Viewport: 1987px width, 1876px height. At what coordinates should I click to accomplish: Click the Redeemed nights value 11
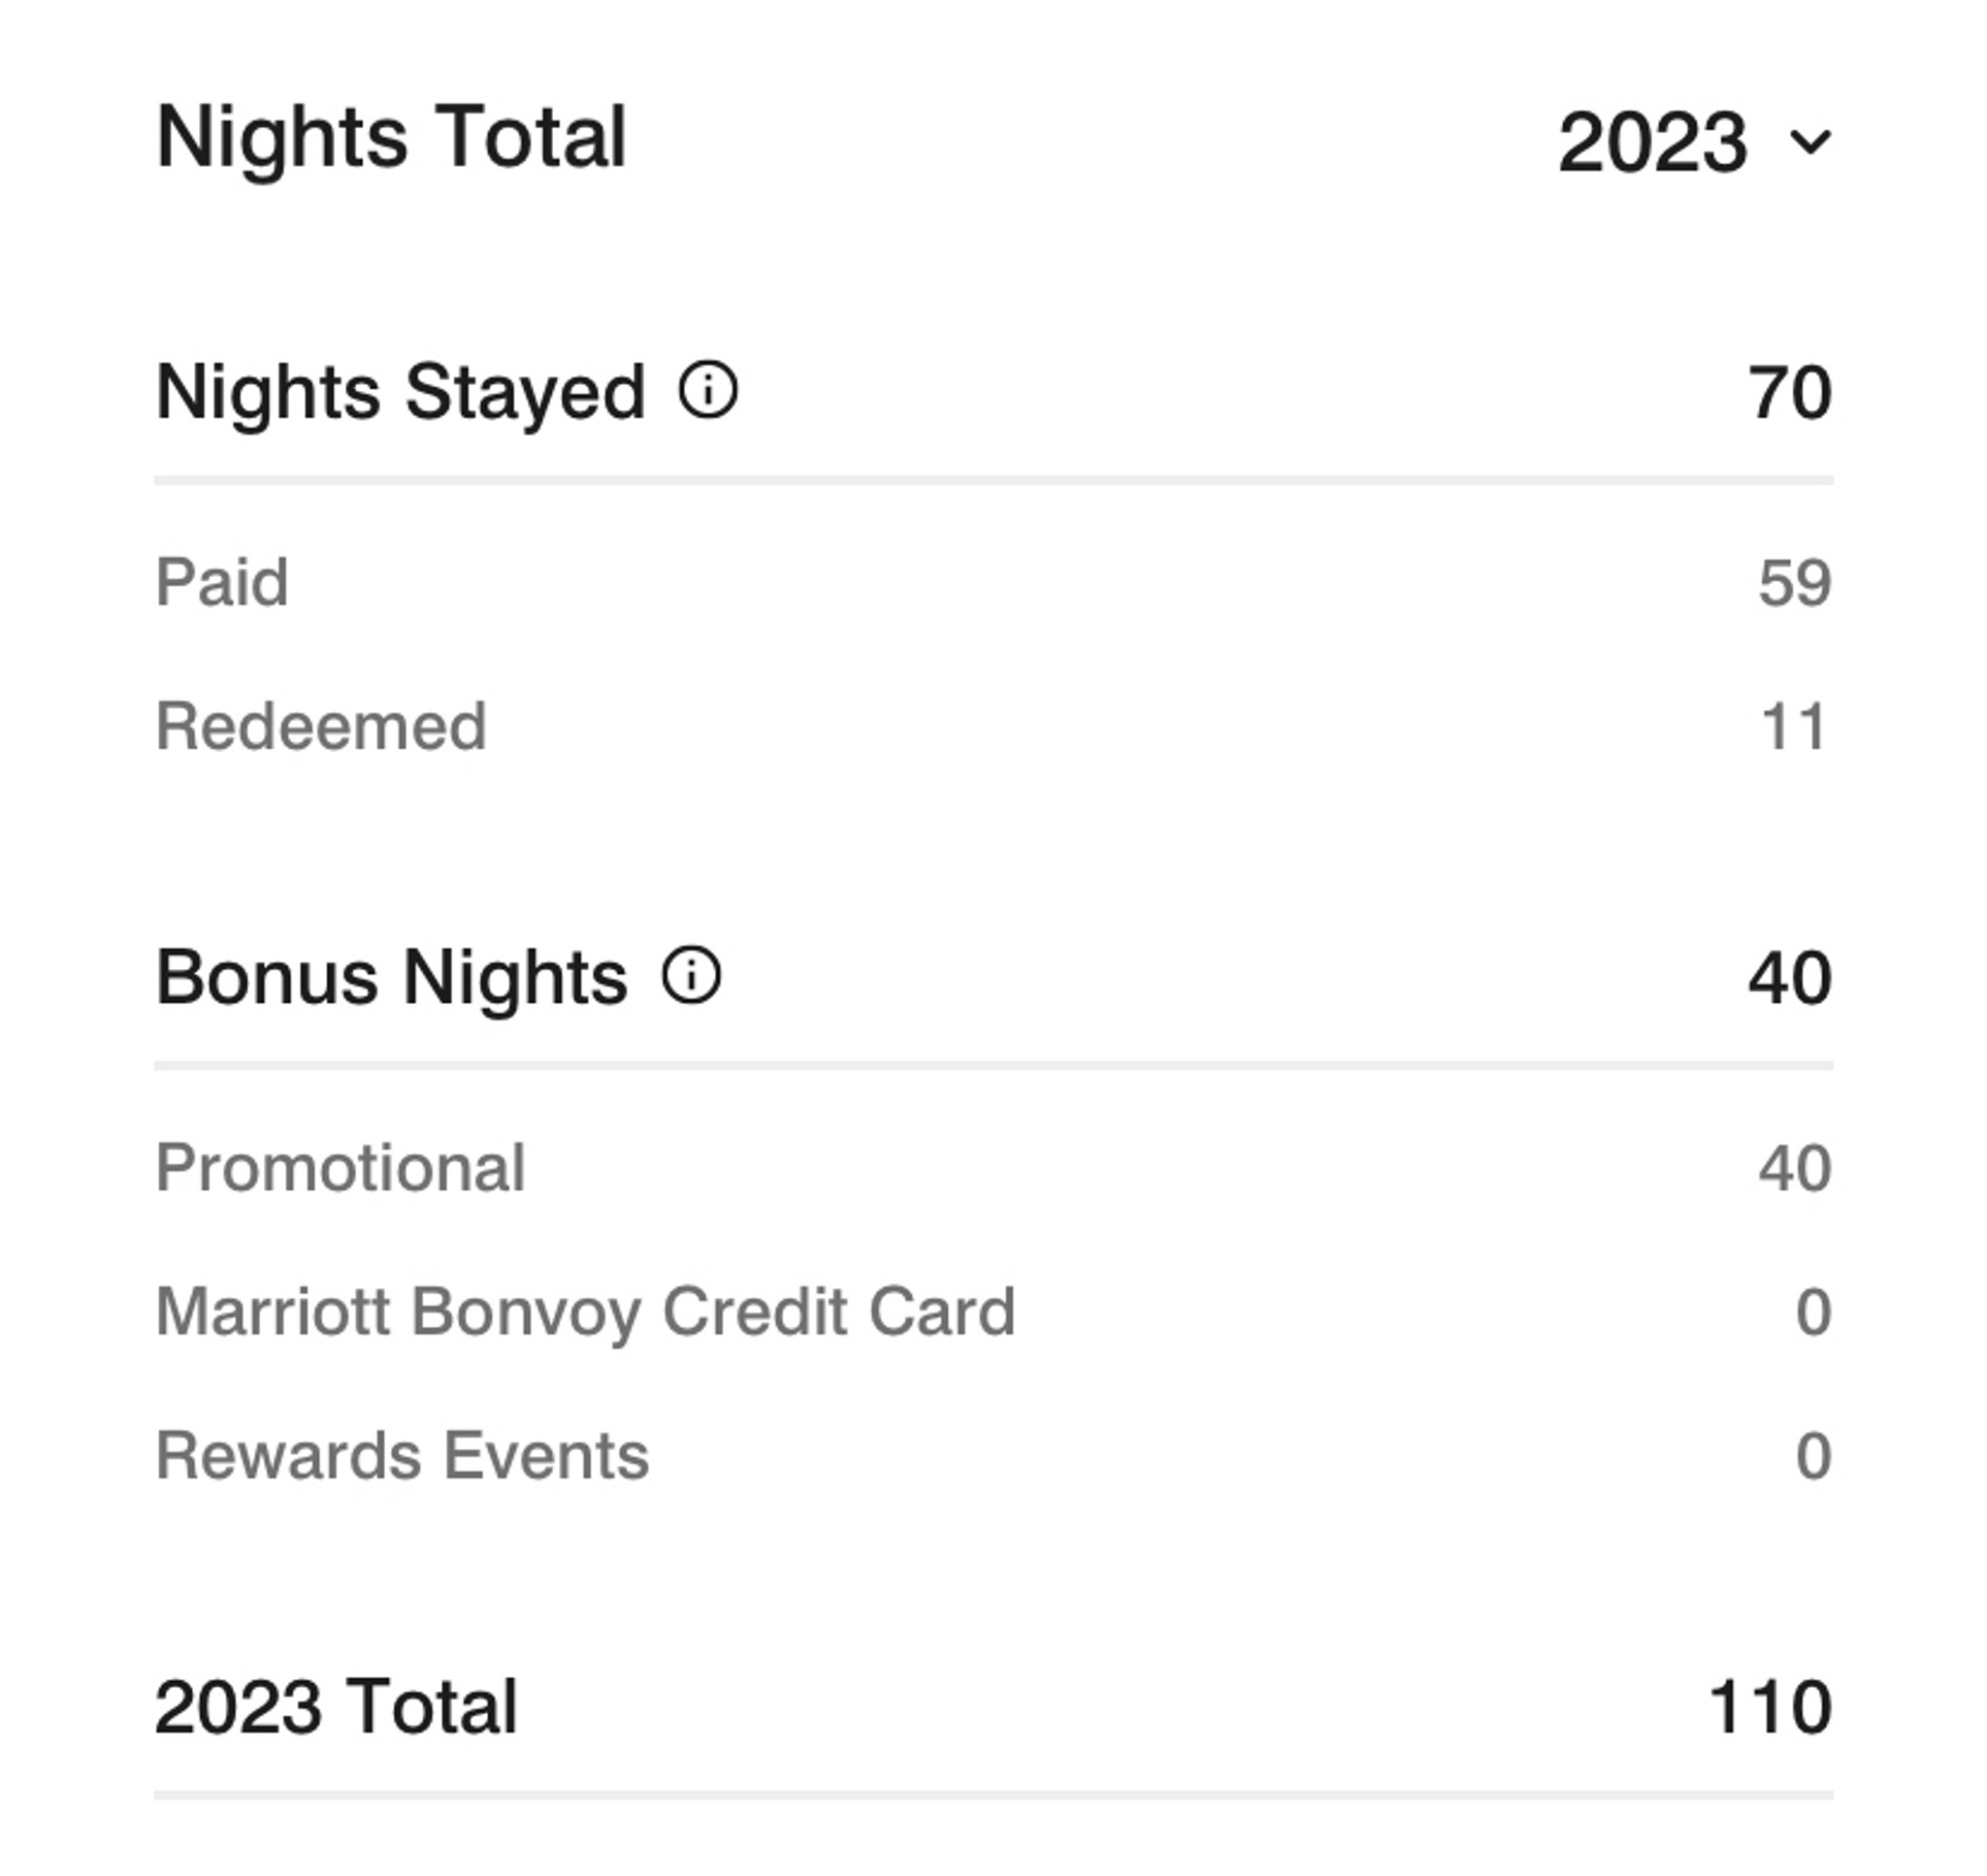point(1794,726)
